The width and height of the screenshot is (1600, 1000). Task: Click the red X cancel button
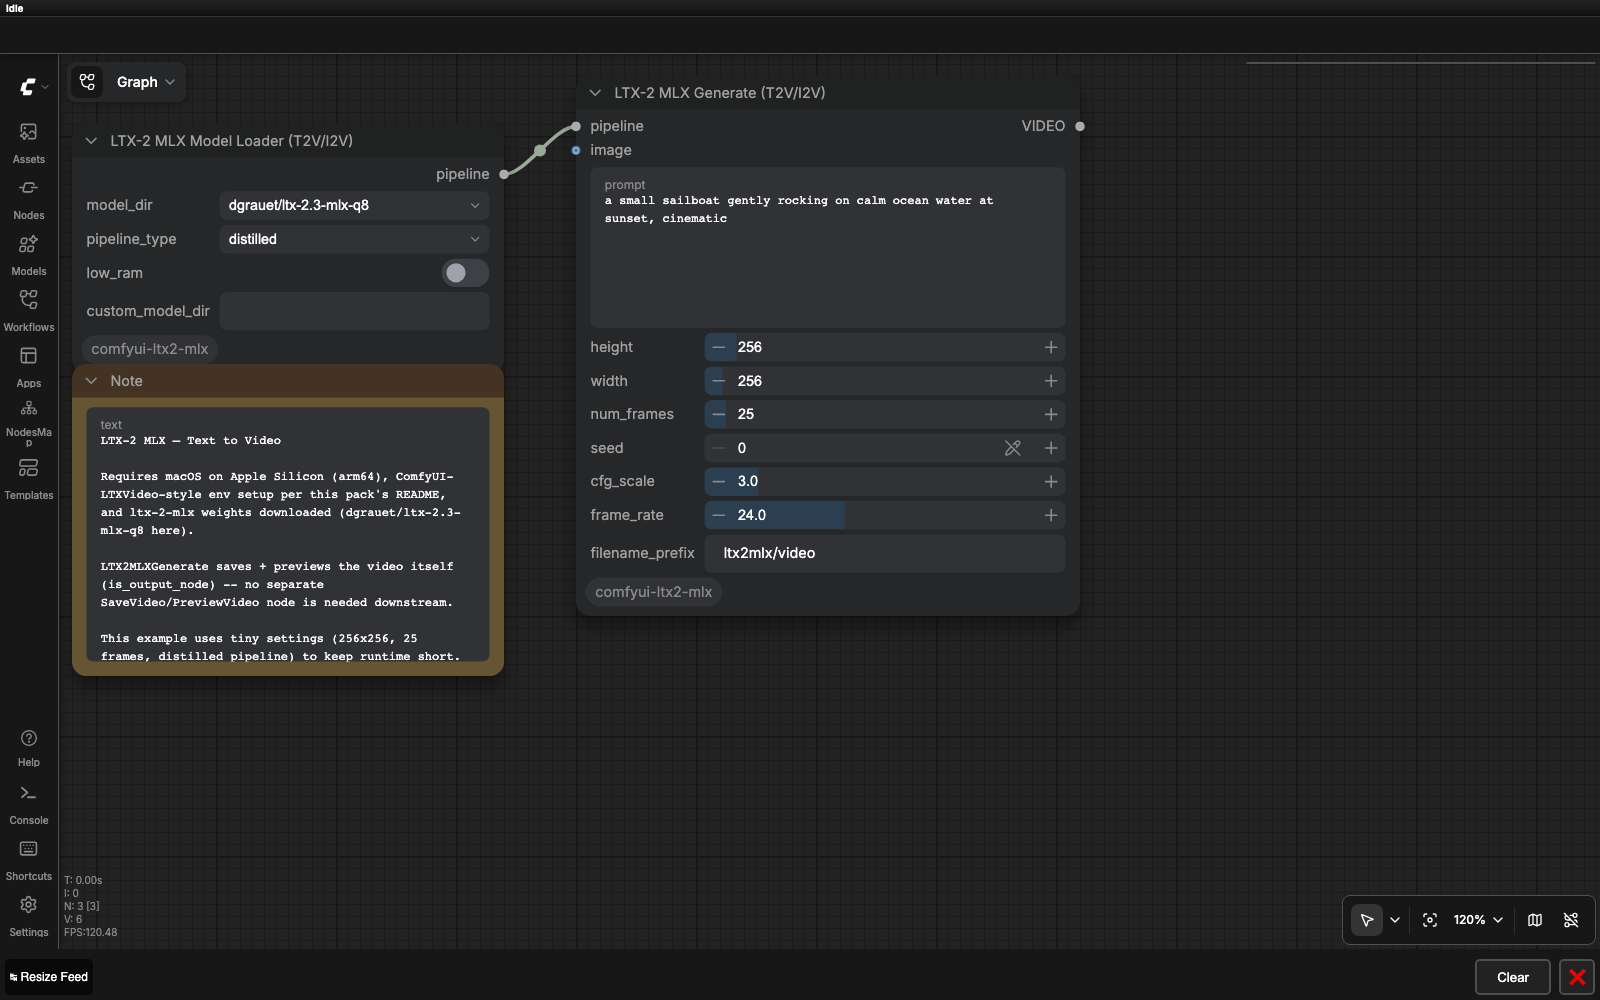pyautogui.click(x=1577, y=977)
